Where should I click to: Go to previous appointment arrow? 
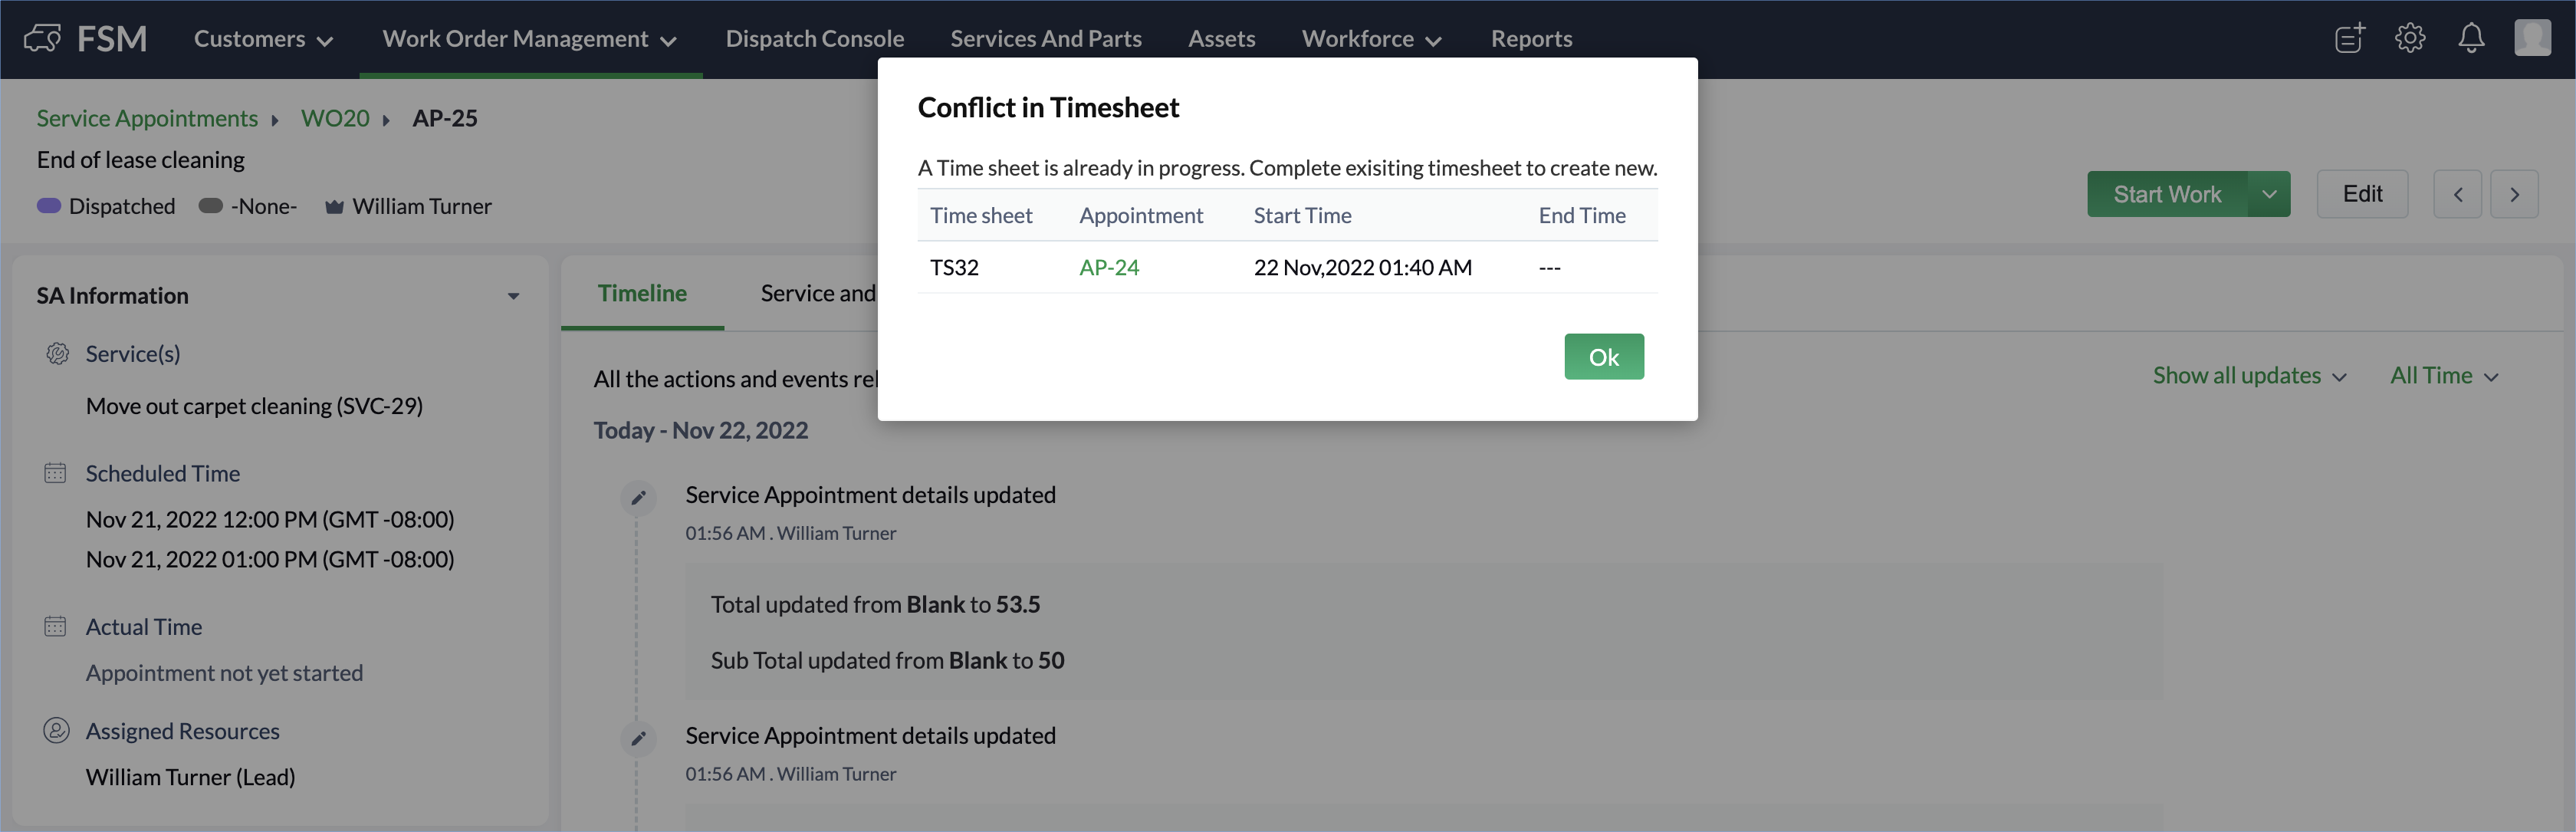[x=2457, y=194]
